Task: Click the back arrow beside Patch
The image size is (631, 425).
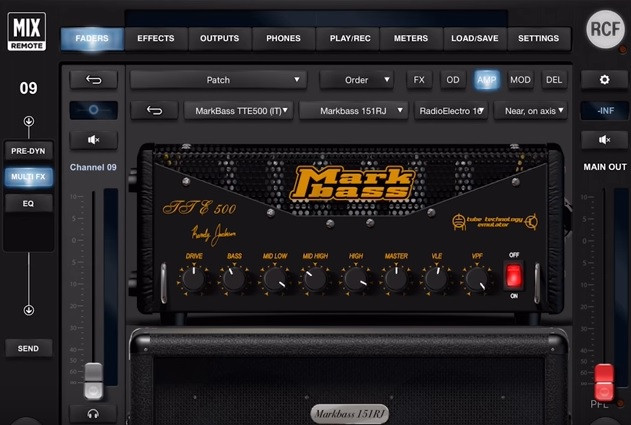Action: 94,80
